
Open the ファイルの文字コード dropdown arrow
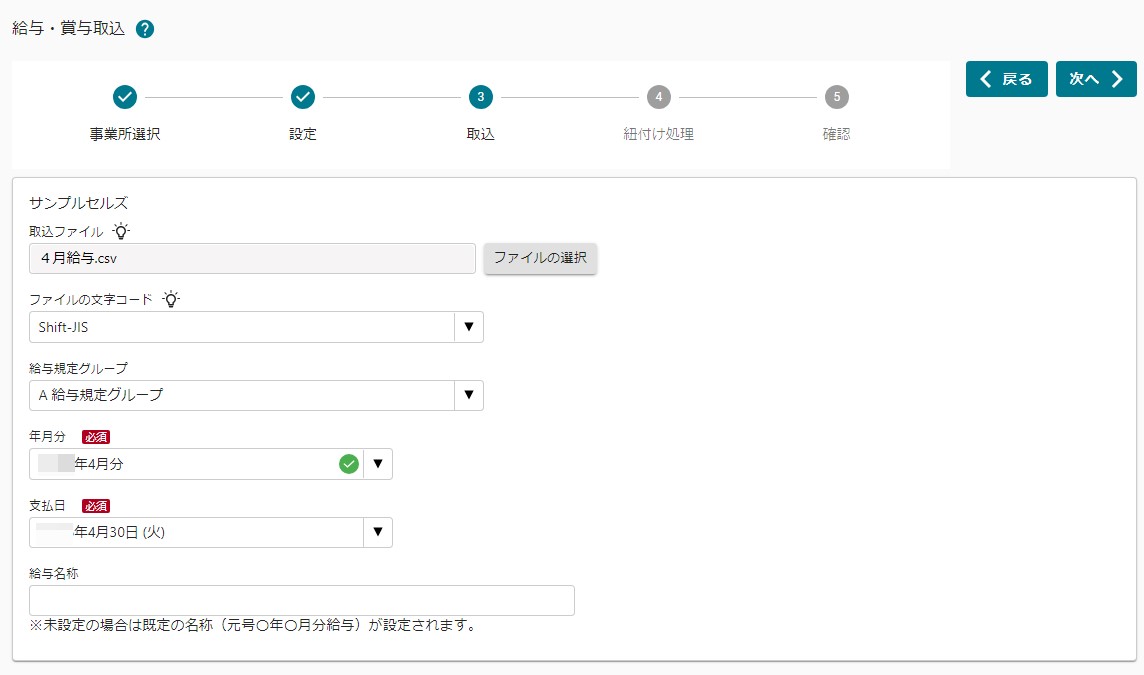pyautogui.click(x=468, y=327)
